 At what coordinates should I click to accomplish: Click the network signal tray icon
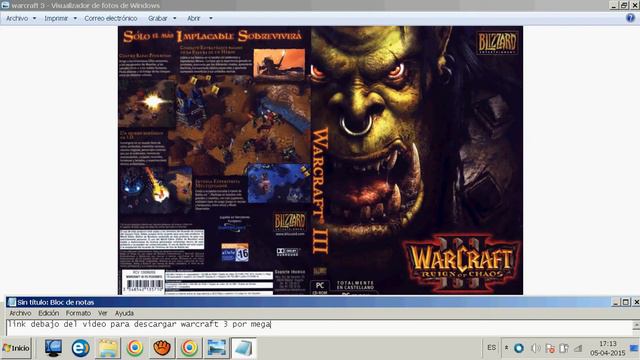pyautogui.click(x=578, y=348)
